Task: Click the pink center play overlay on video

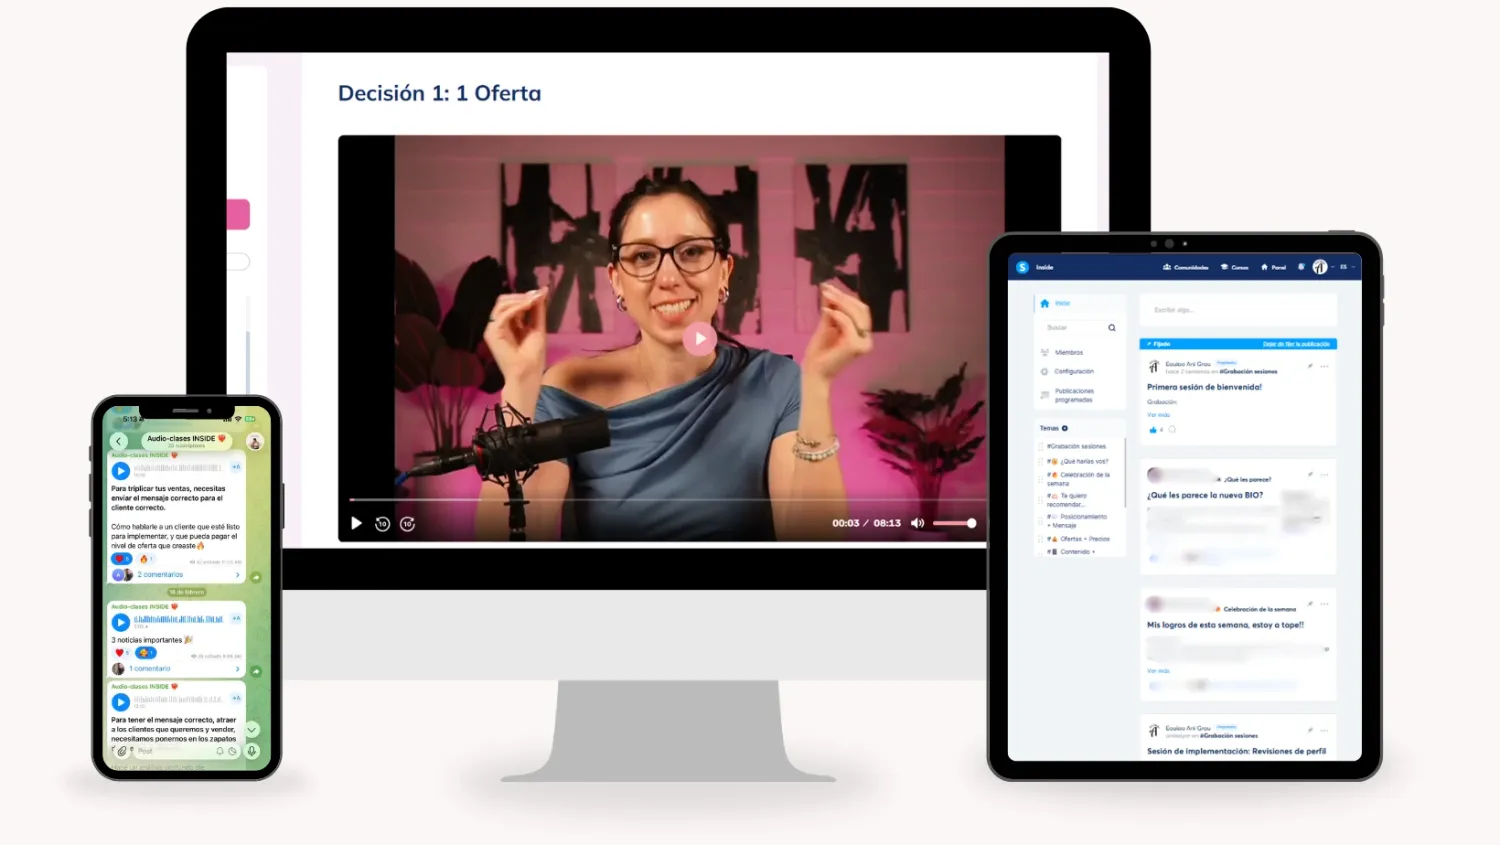Action: (x=700, y=339)
